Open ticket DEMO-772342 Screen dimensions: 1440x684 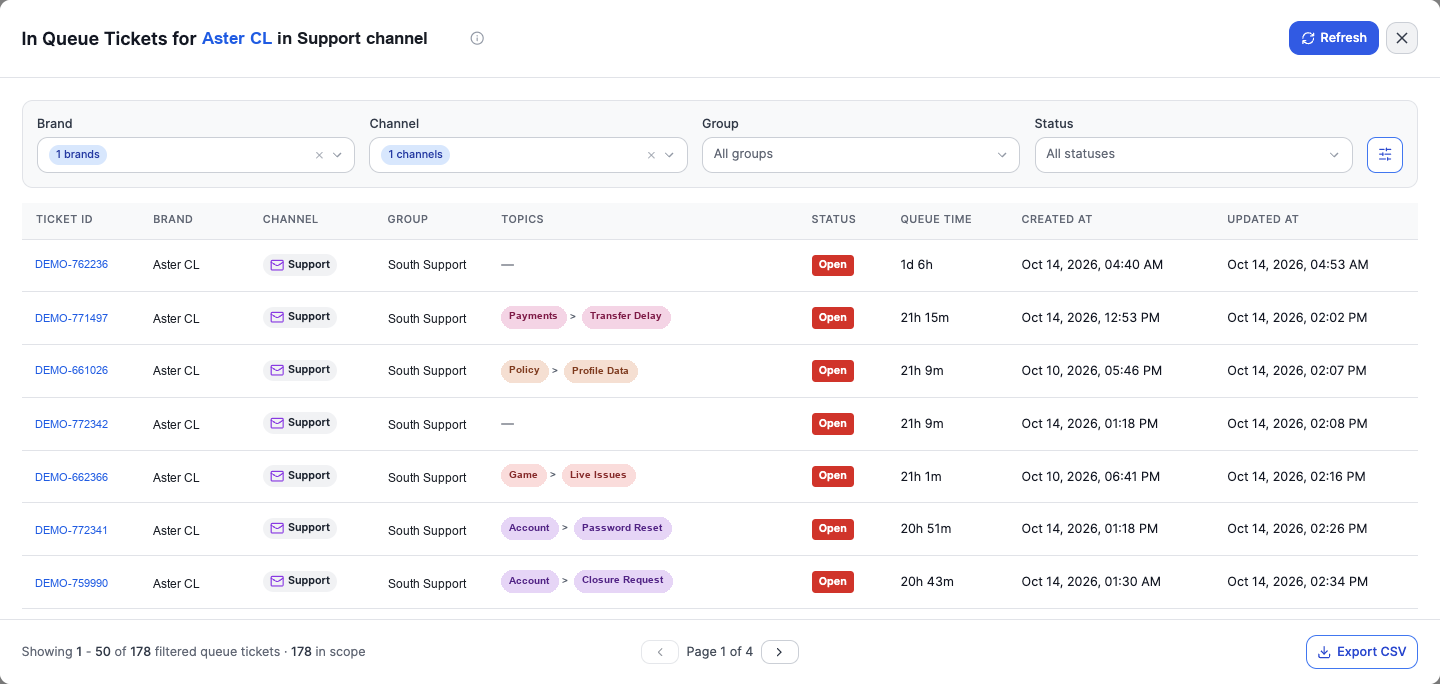tap(71, 424)
